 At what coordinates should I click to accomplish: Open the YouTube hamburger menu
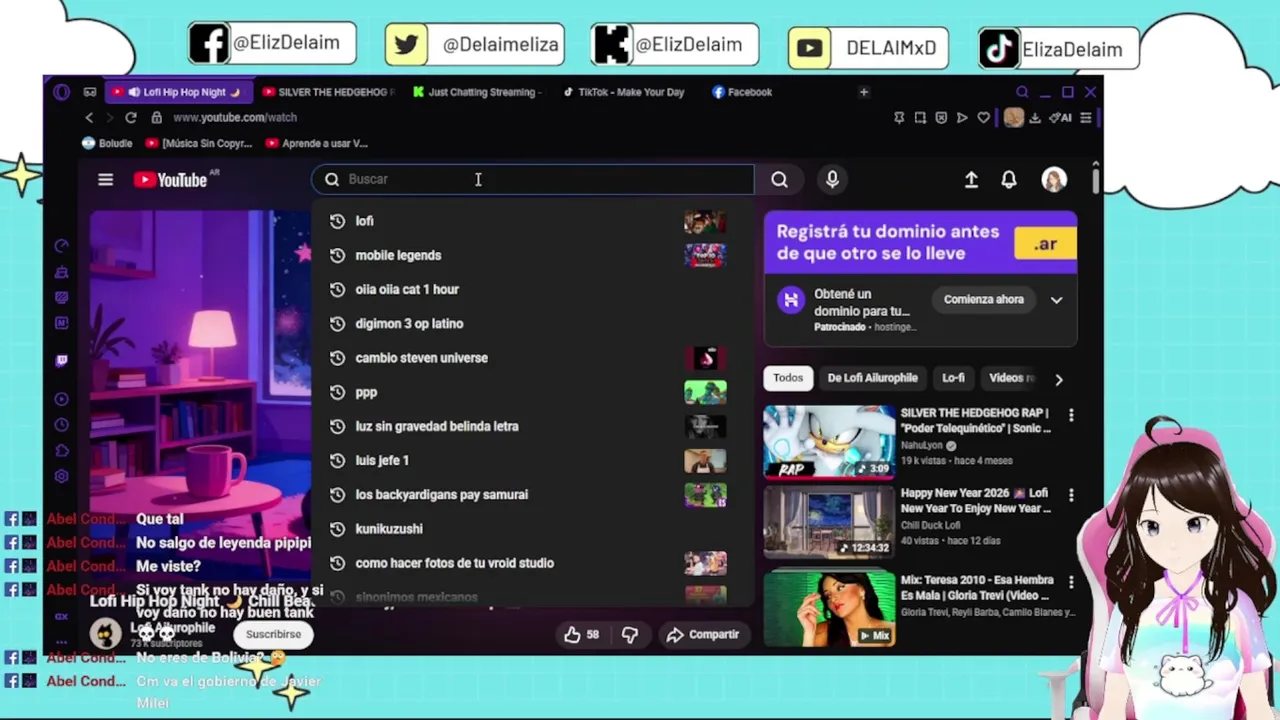105,180
